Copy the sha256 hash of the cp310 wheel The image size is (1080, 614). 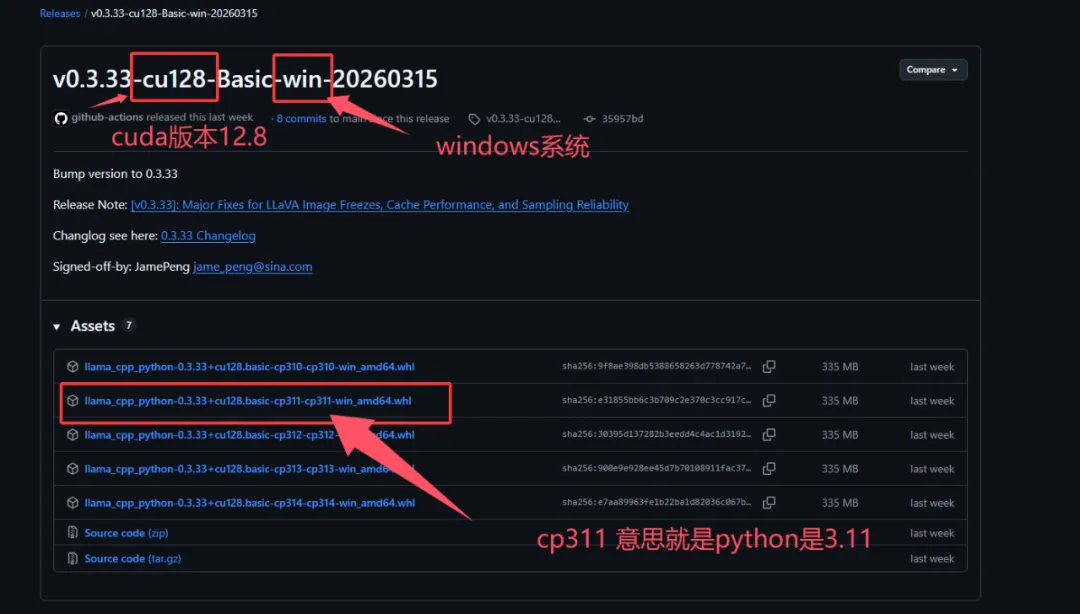click(769, 367)
